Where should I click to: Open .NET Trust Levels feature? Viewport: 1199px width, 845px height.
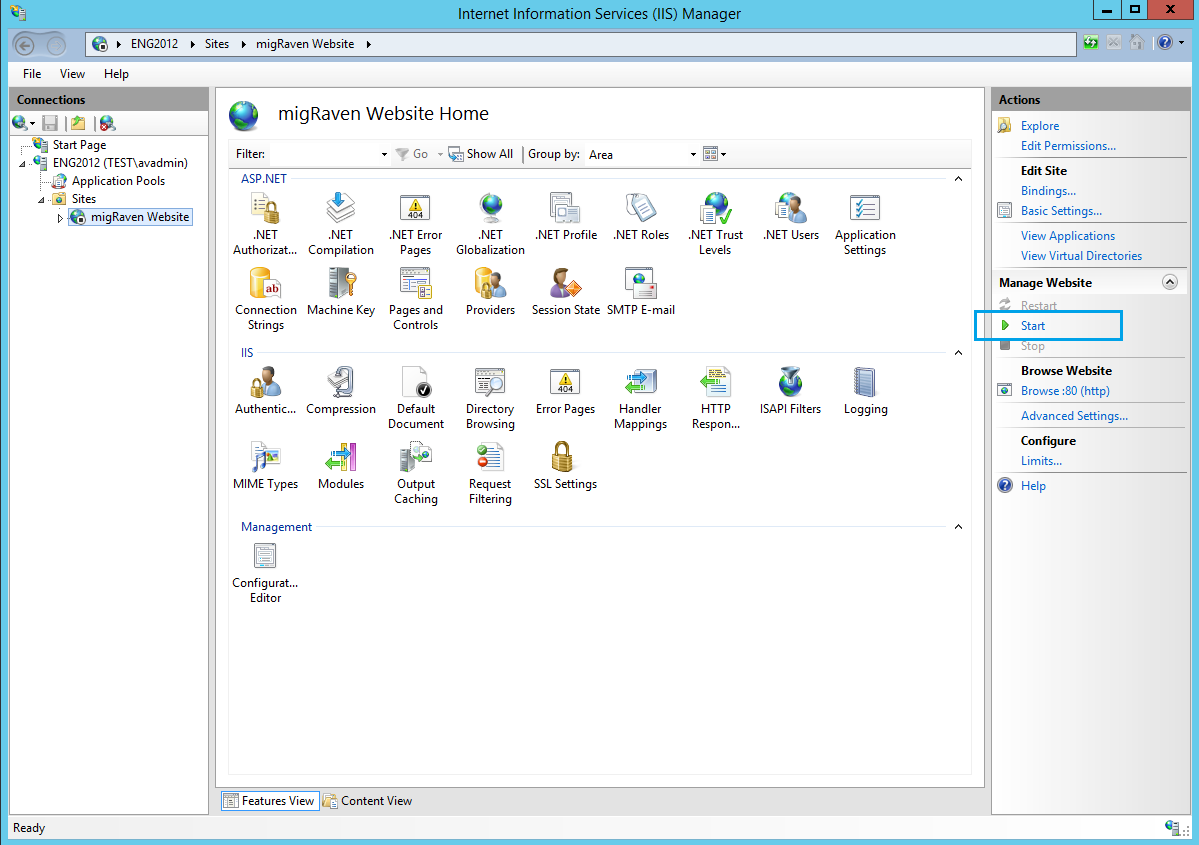[715, 223]
